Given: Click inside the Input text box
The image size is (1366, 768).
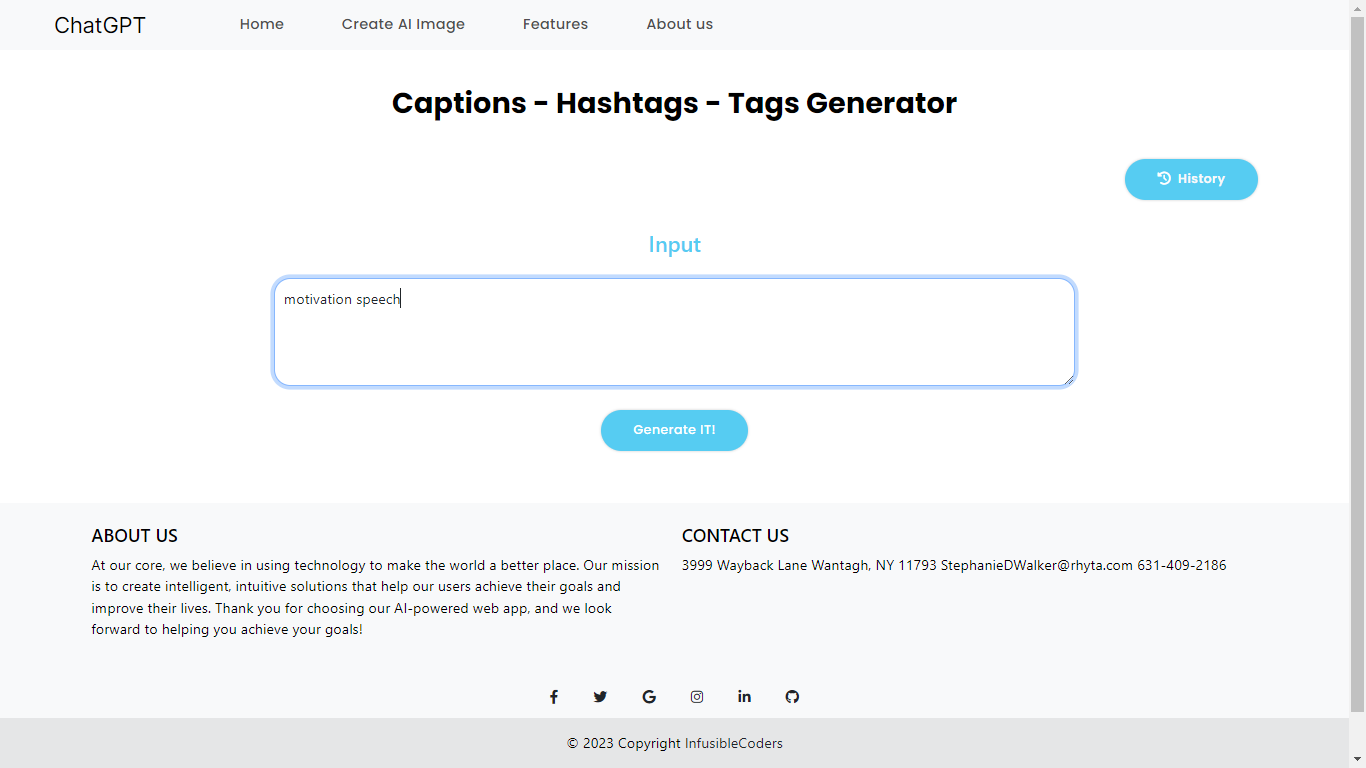Looking at the screenshot, I should point(674,330).
